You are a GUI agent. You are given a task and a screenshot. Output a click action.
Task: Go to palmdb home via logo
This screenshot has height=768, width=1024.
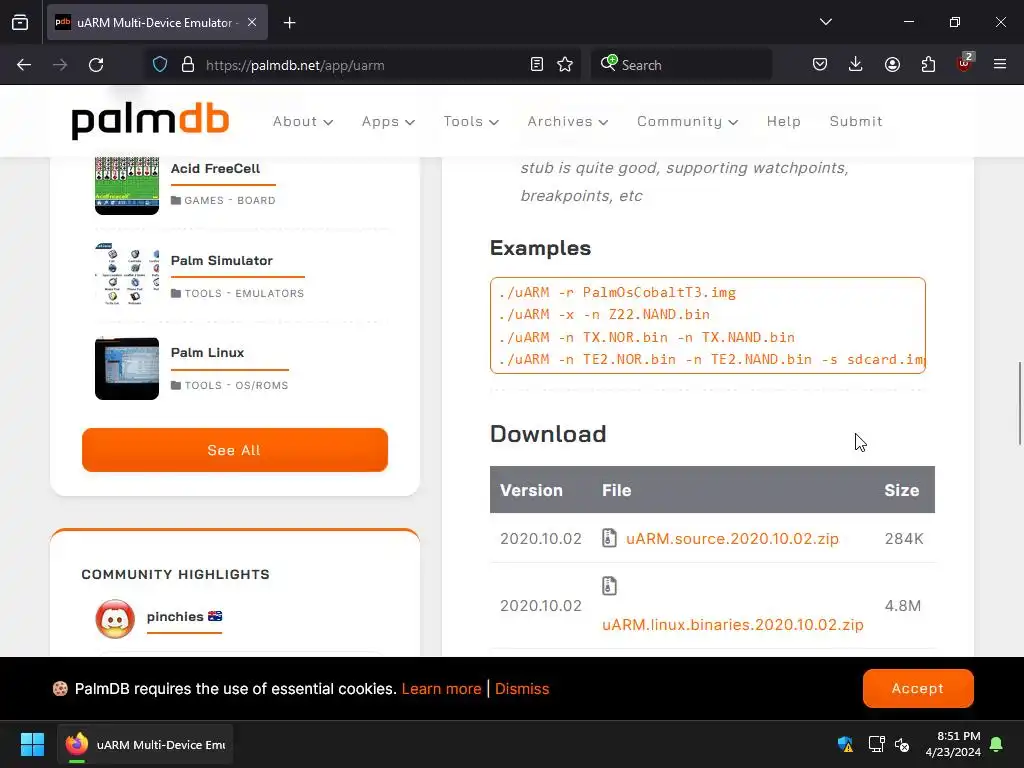pos(150,121)
